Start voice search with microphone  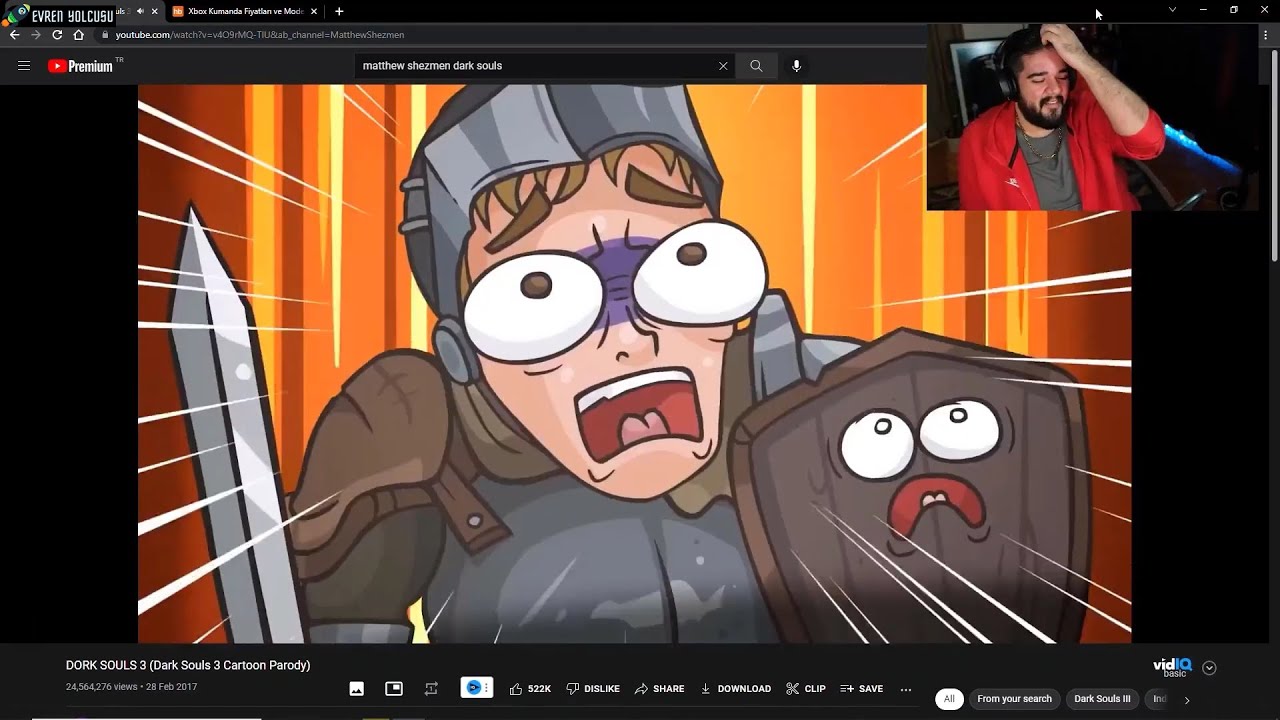797,66
